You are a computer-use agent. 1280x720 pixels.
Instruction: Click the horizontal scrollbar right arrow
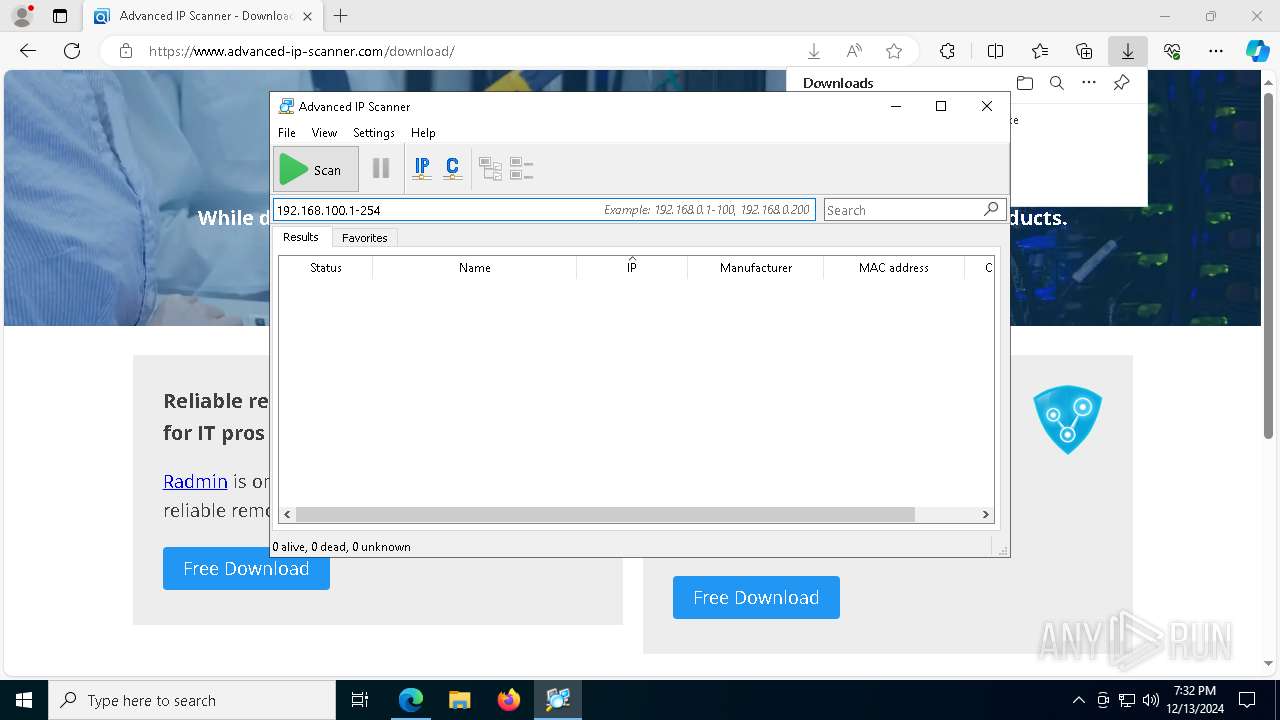pos(985,514)
